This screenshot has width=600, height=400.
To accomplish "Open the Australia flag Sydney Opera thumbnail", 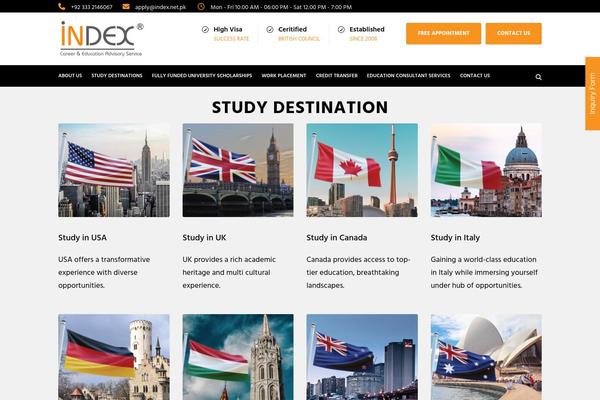I will [x=486, y=357].
